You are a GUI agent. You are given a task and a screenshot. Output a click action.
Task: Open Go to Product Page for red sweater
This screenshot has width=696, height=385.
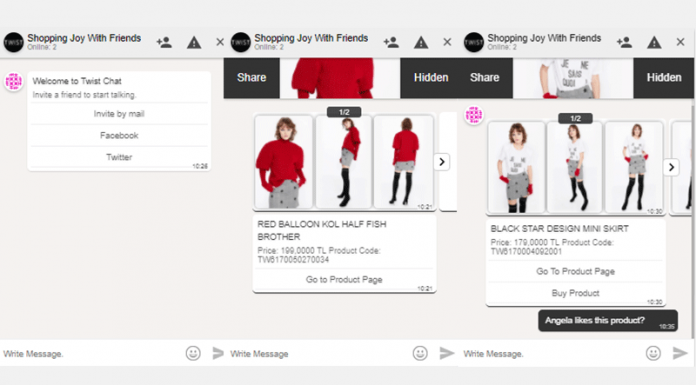click(344, 280)
